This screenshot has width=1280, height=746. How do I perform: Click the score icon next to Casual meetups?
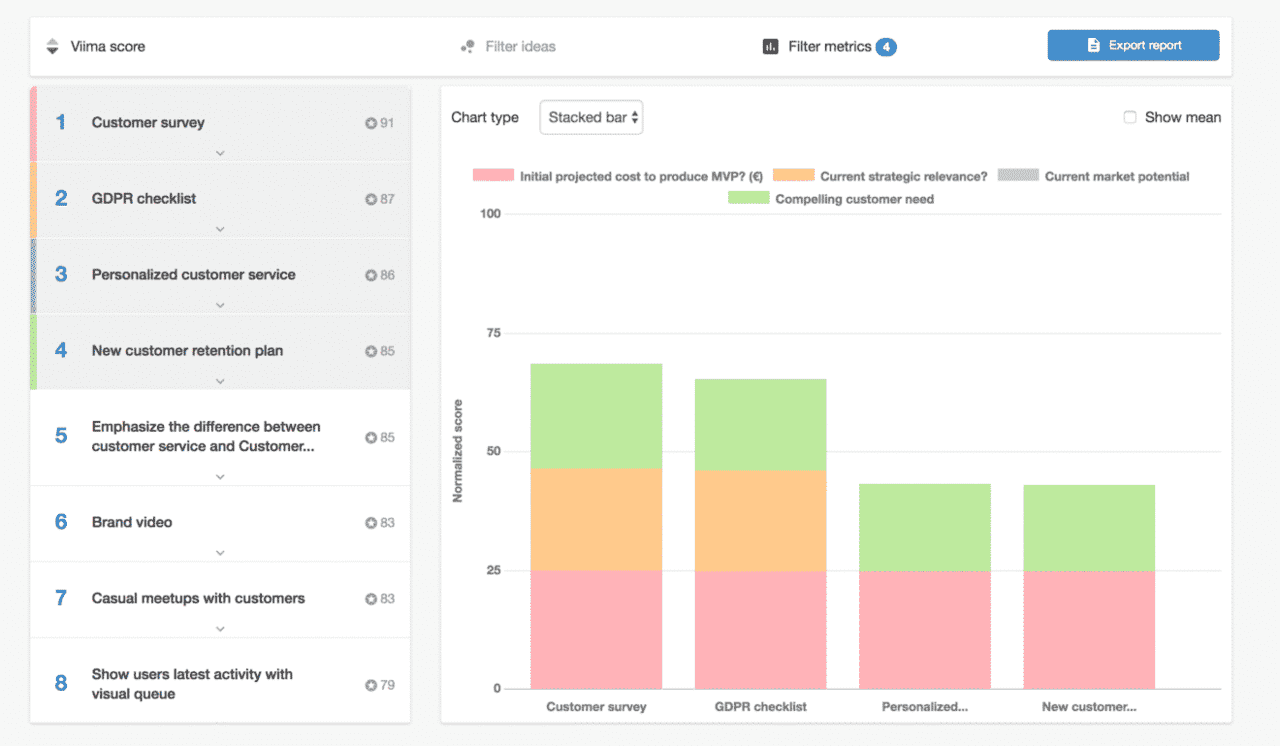pyautogui.click(x=371, y=599)
